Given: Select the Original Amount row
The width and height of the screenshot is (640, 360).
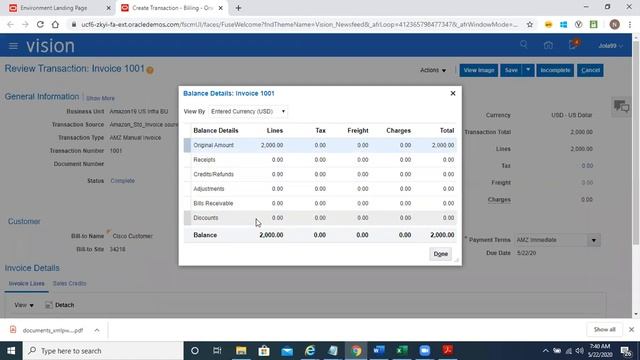Looking at the screenshot, I should (320, 145).
